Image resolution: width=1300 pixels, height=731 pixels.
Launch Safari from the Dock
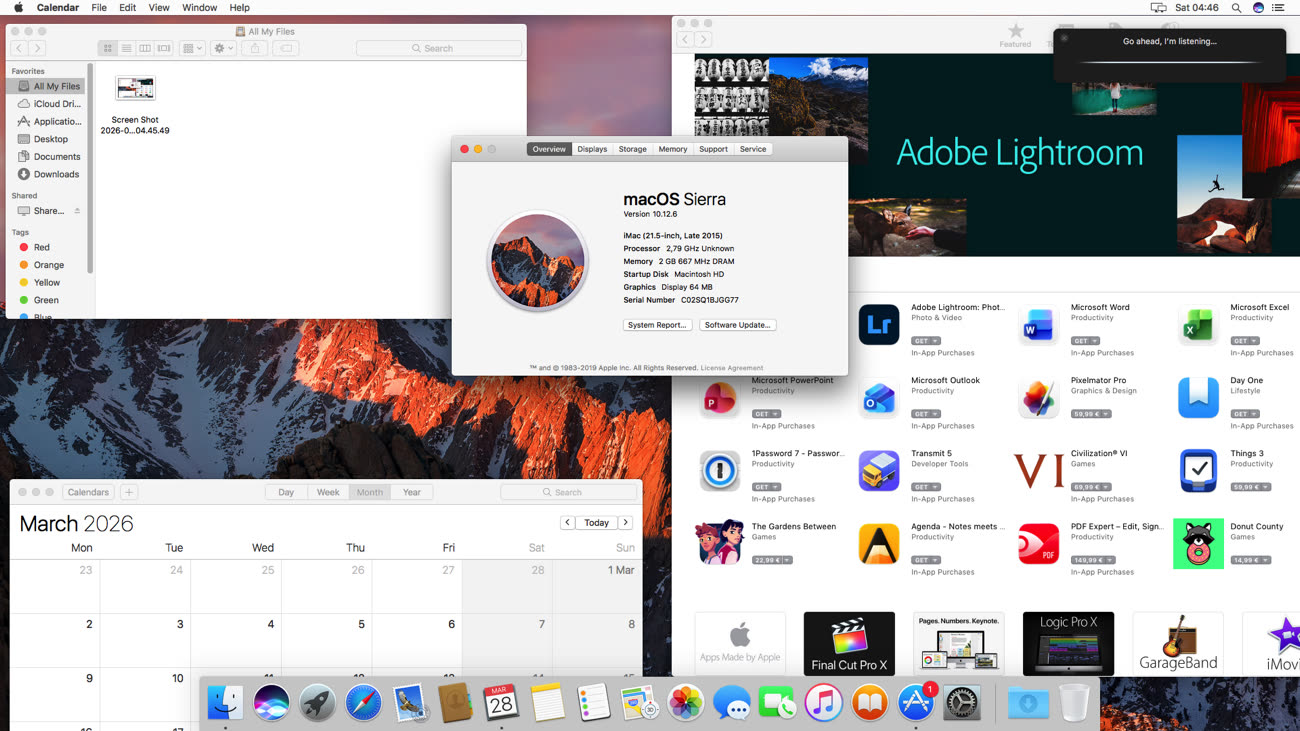pos(363,703)
